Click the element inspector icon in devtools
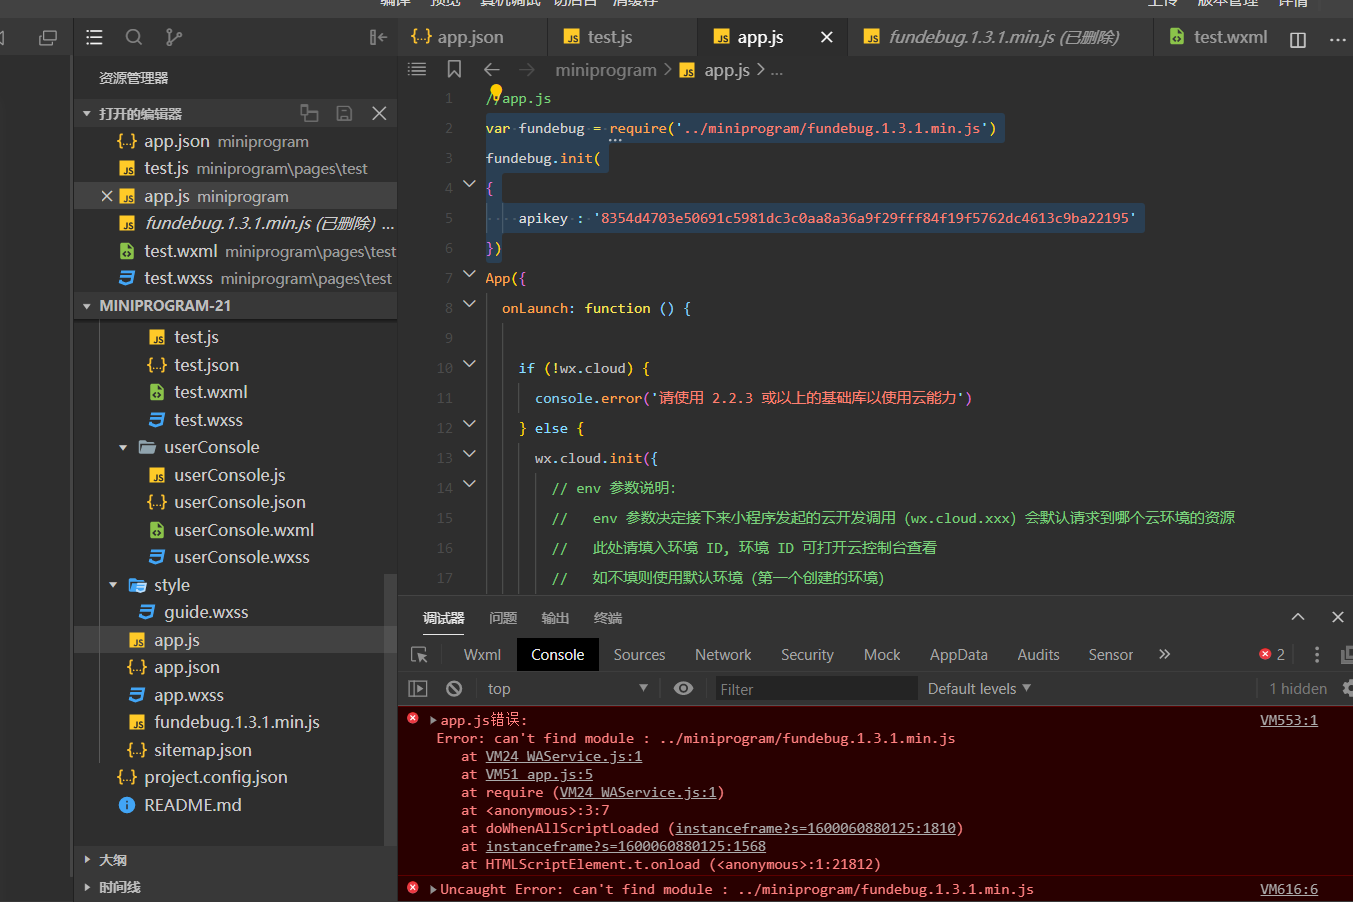Screen dimensions: 1353x902 [x=419, y=655]
